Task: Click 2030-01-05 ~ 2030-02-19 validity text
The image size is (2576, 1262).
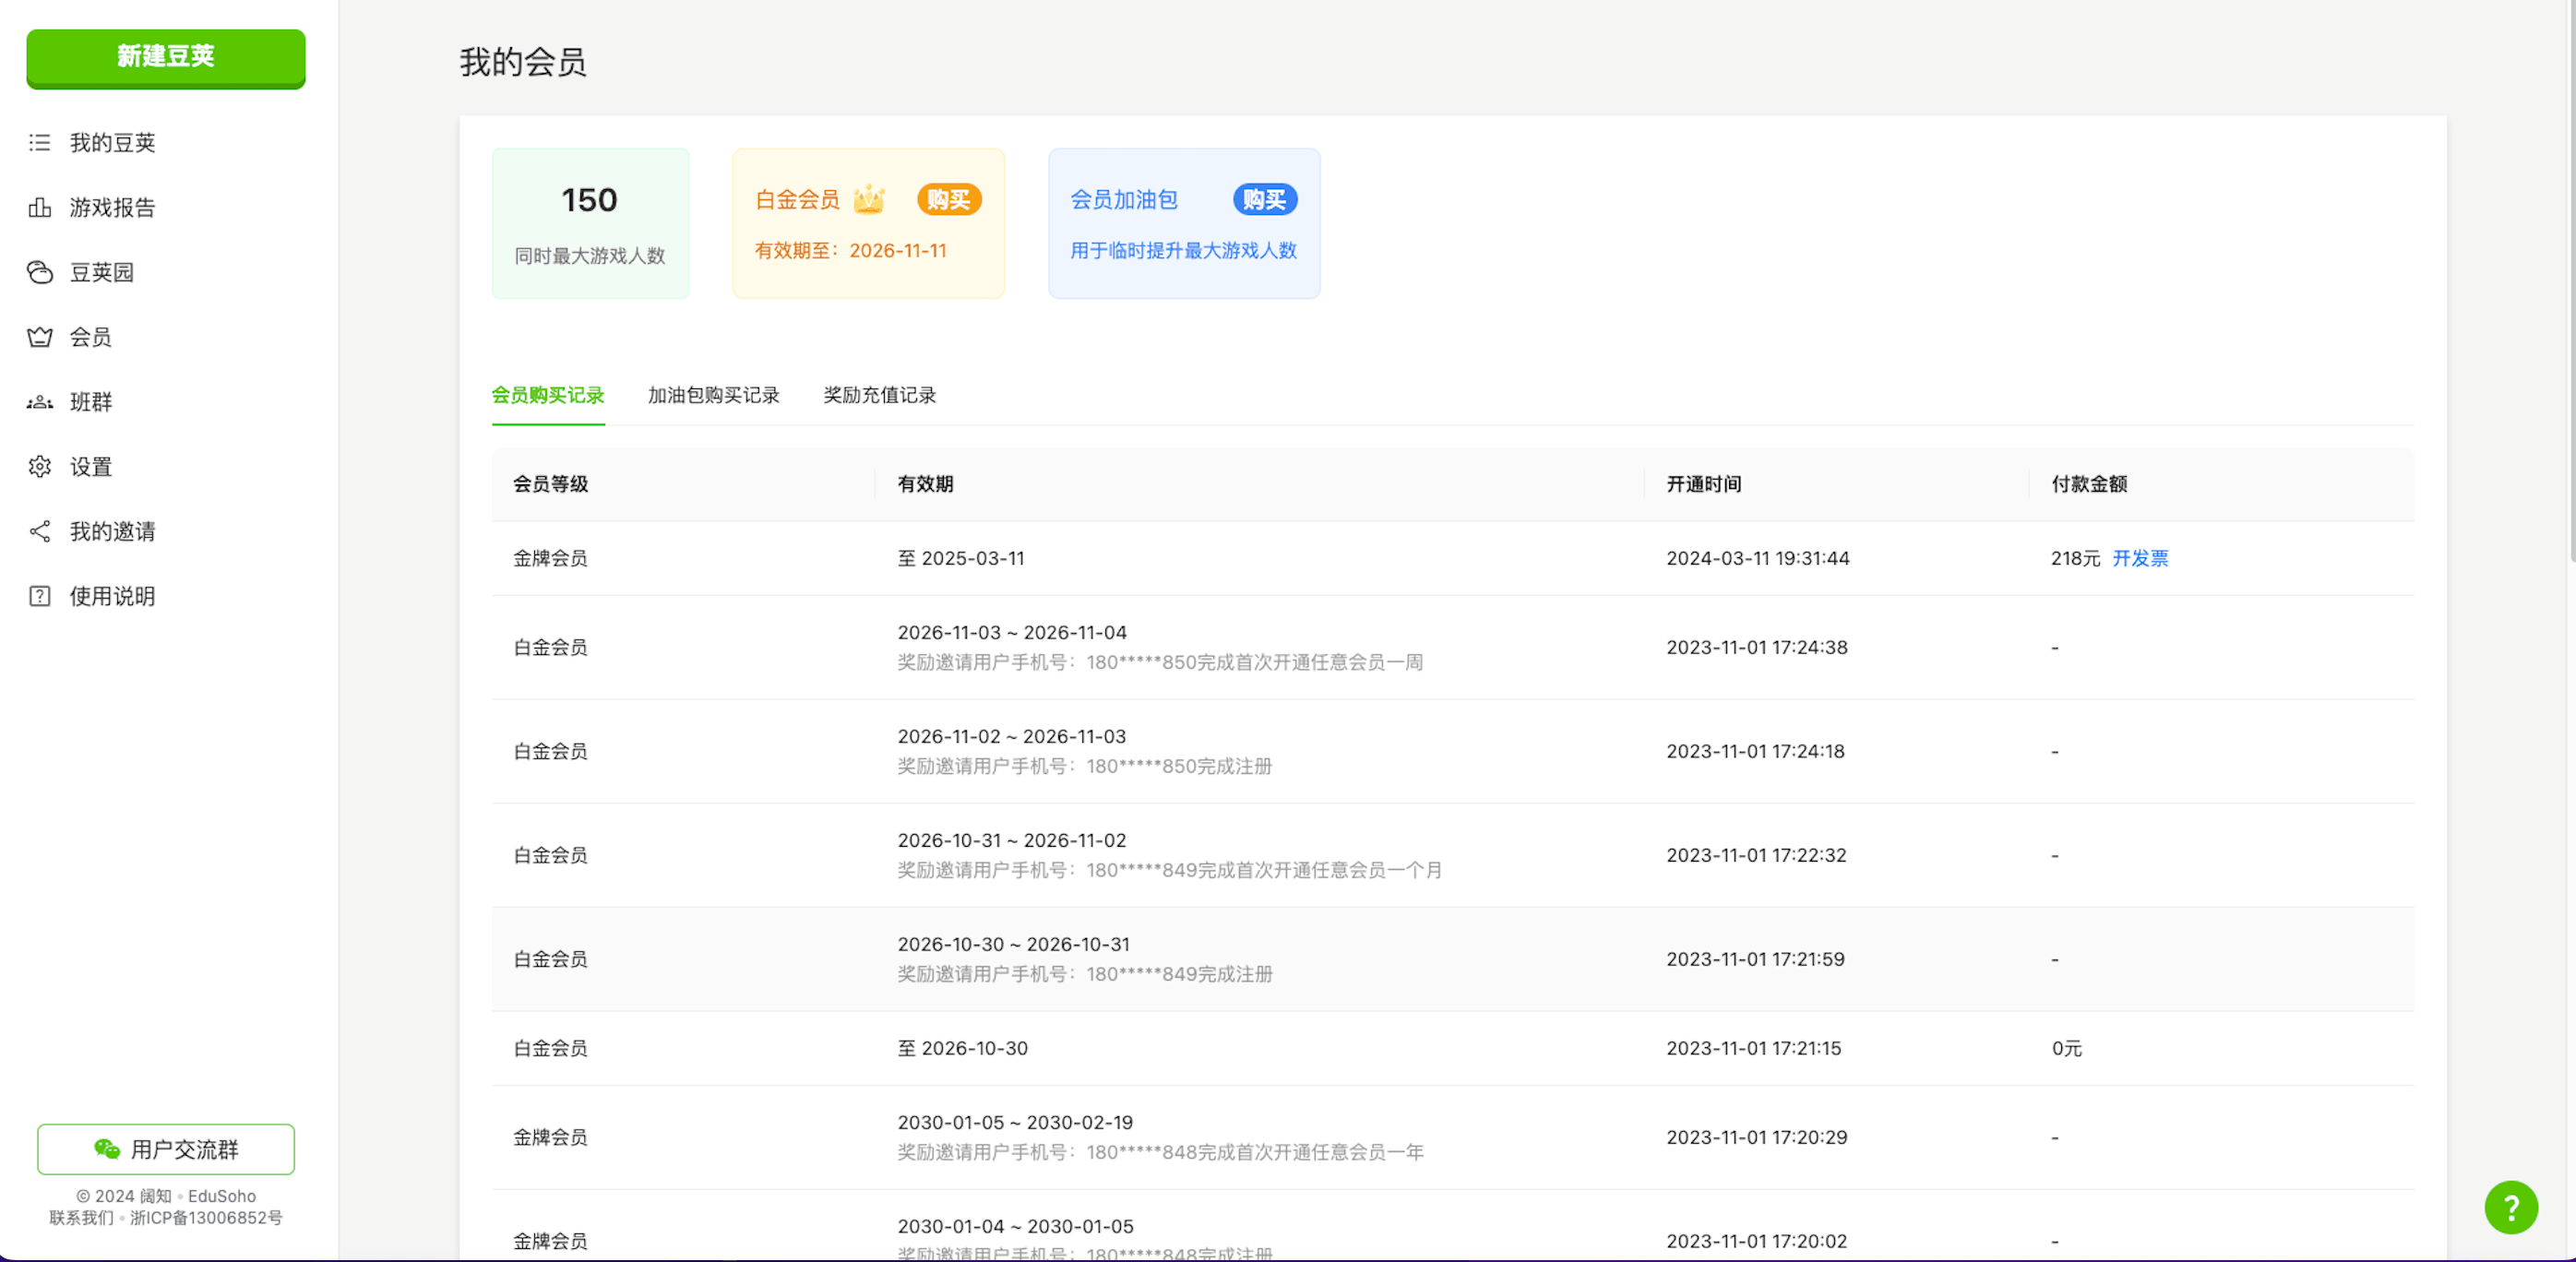Action: (1015, 1123)
